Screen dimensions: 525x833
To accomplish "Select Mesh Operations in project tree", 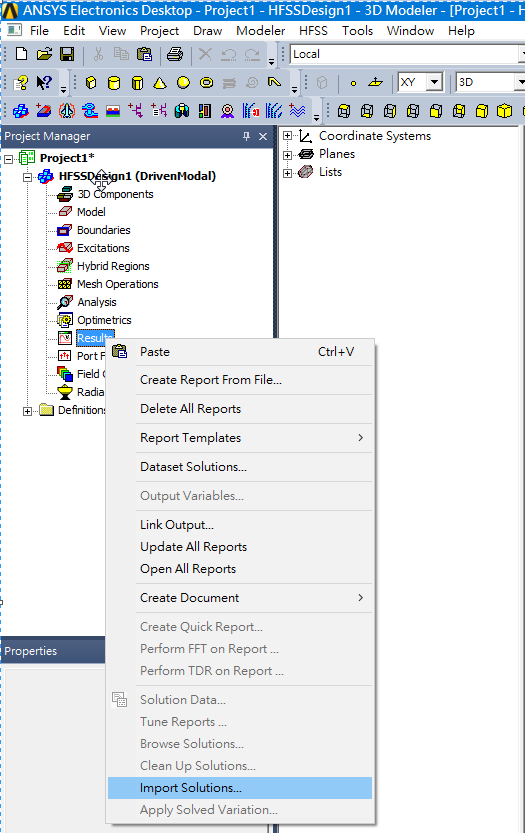I will coord(117,284).
